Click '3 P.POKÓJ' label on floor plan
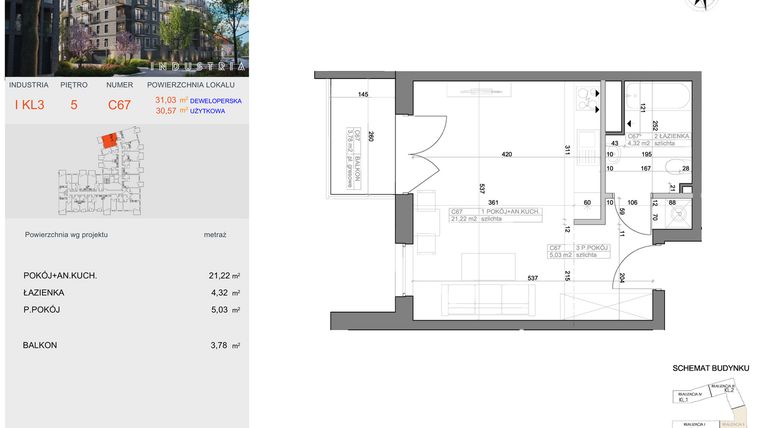760x428 pixels. click(591, 248)
